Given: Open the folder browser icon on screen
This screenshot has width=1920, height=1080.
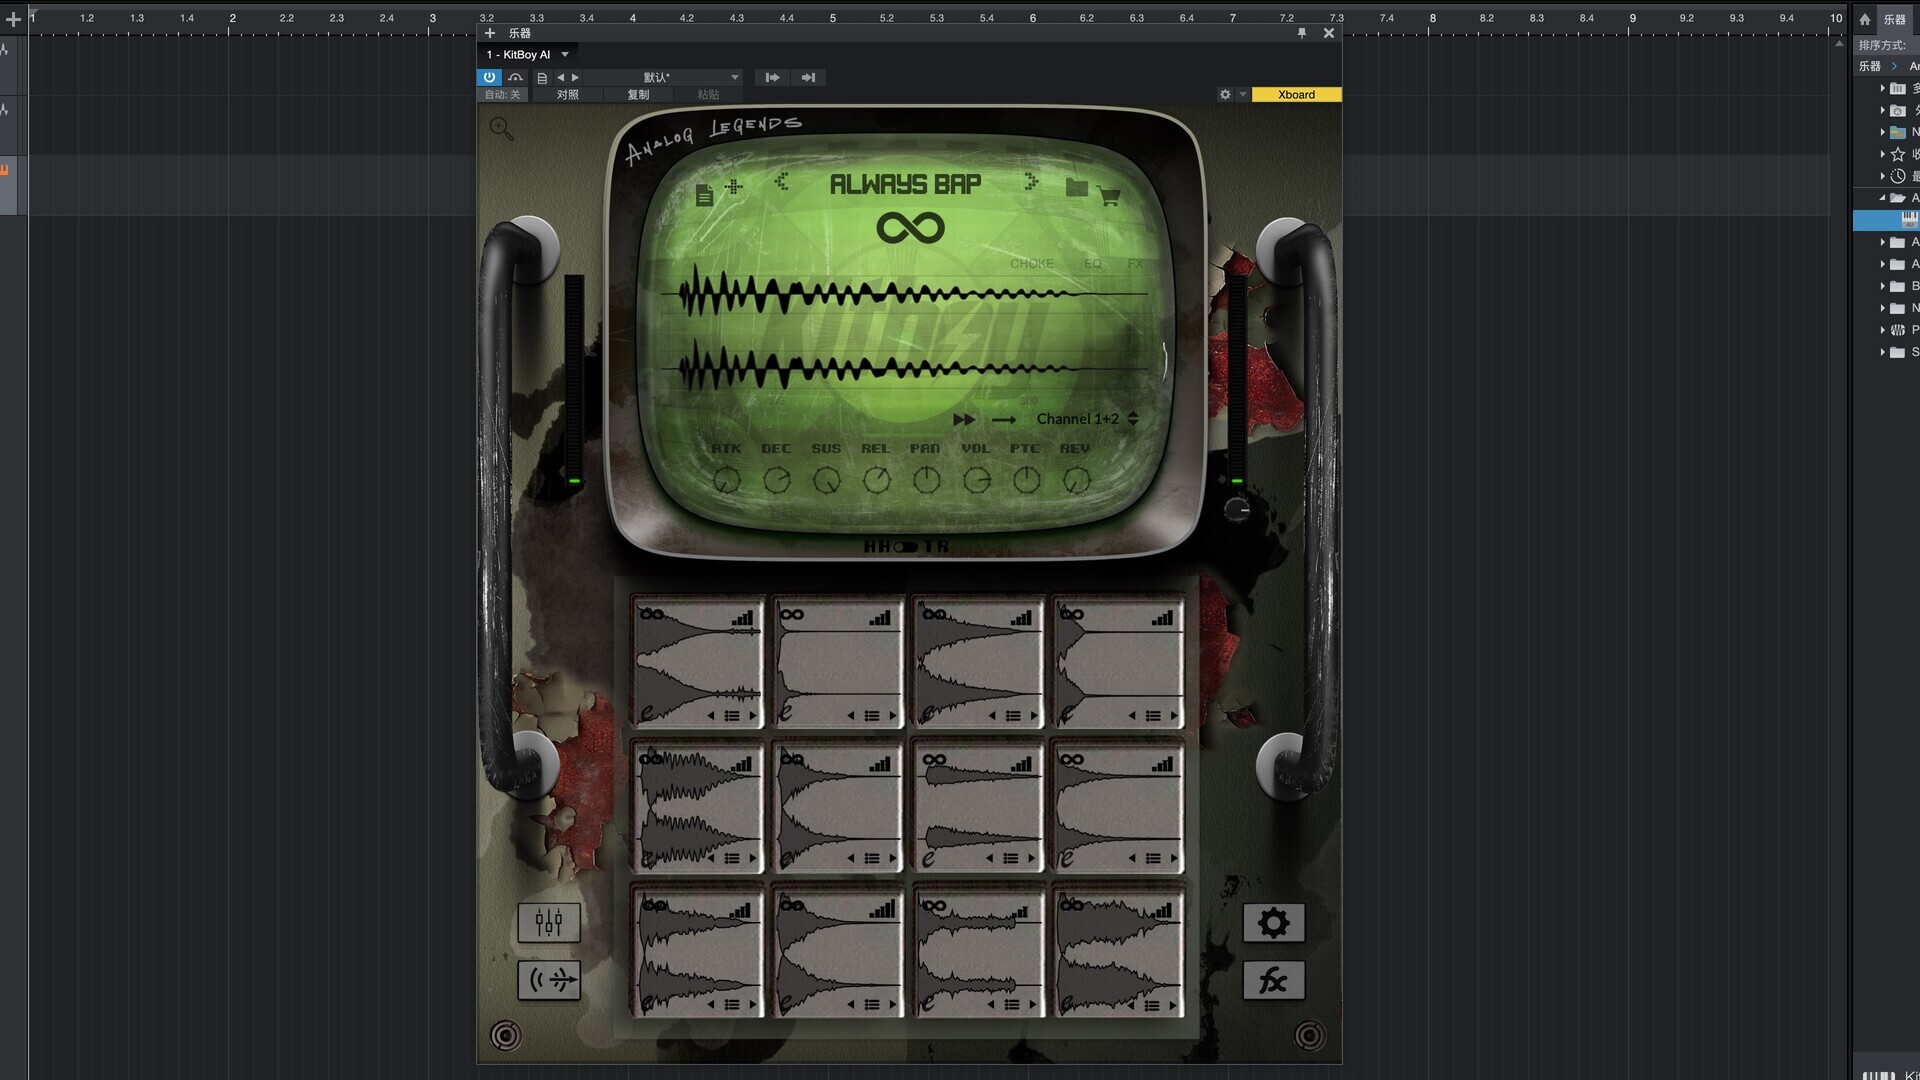Looking at the screenshot, I should pyautogui.click(x=1076, y=187).
